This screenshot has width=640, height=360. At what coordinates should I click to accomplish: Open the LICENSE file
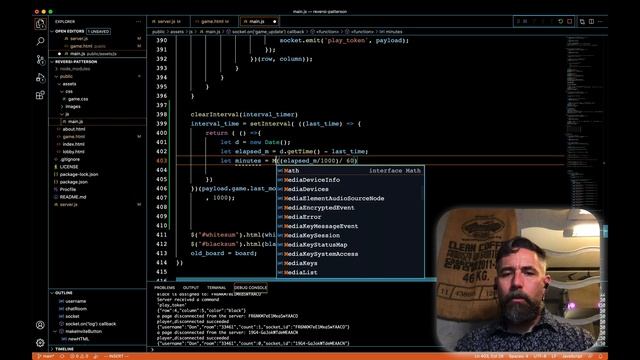pos(69,167)
